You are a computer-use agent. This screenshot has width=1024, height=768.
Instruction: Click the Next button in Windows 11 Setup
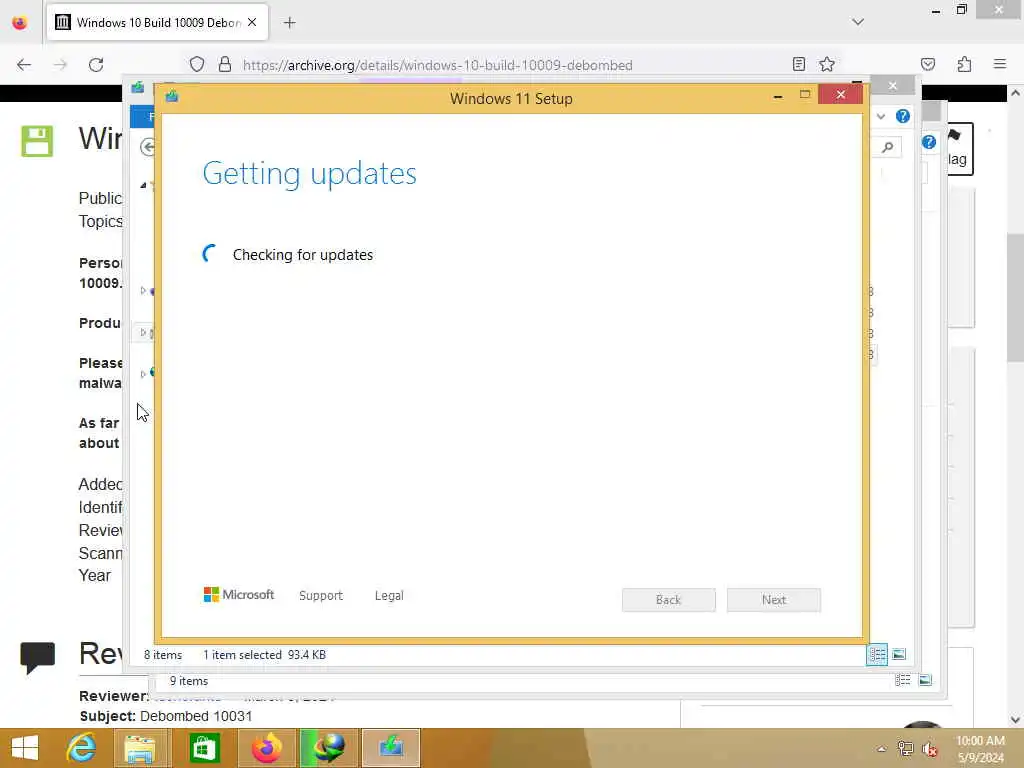point(774,600)
